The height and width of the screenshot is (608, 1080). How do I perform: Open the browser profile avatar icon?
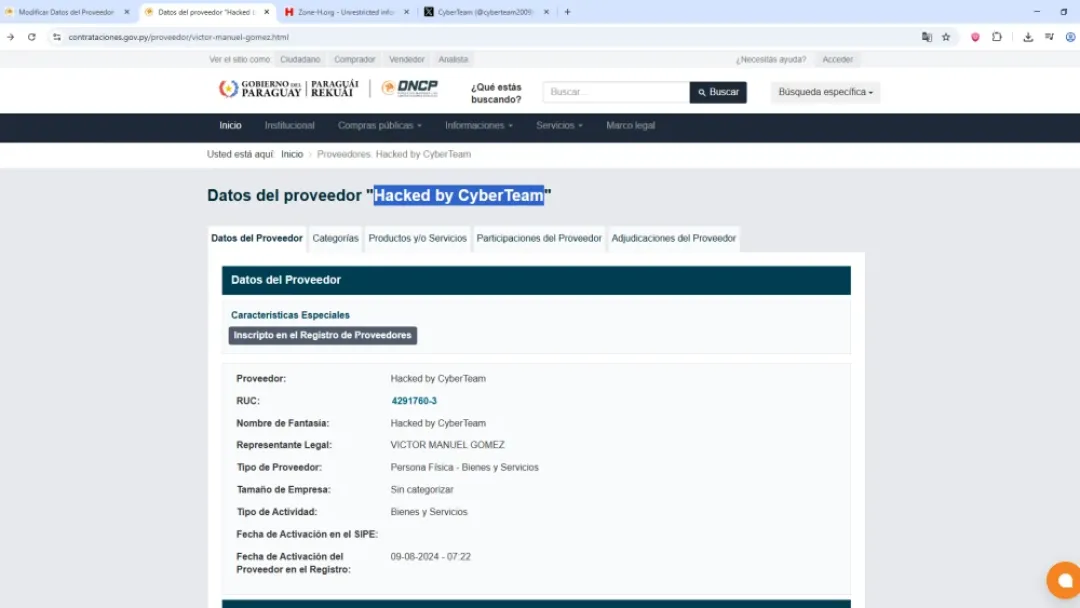(1070, 37)
